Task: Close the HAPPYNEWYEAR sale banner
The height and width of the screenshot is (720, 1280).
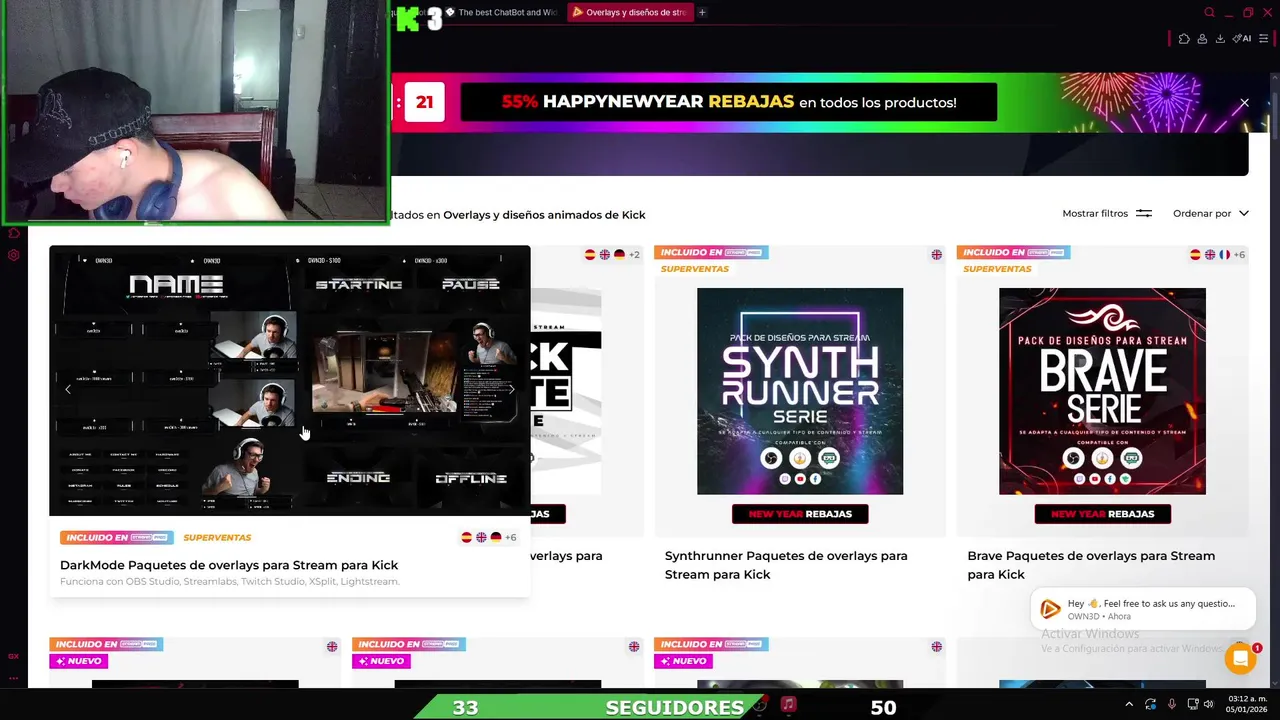Action: point(1244,103)
